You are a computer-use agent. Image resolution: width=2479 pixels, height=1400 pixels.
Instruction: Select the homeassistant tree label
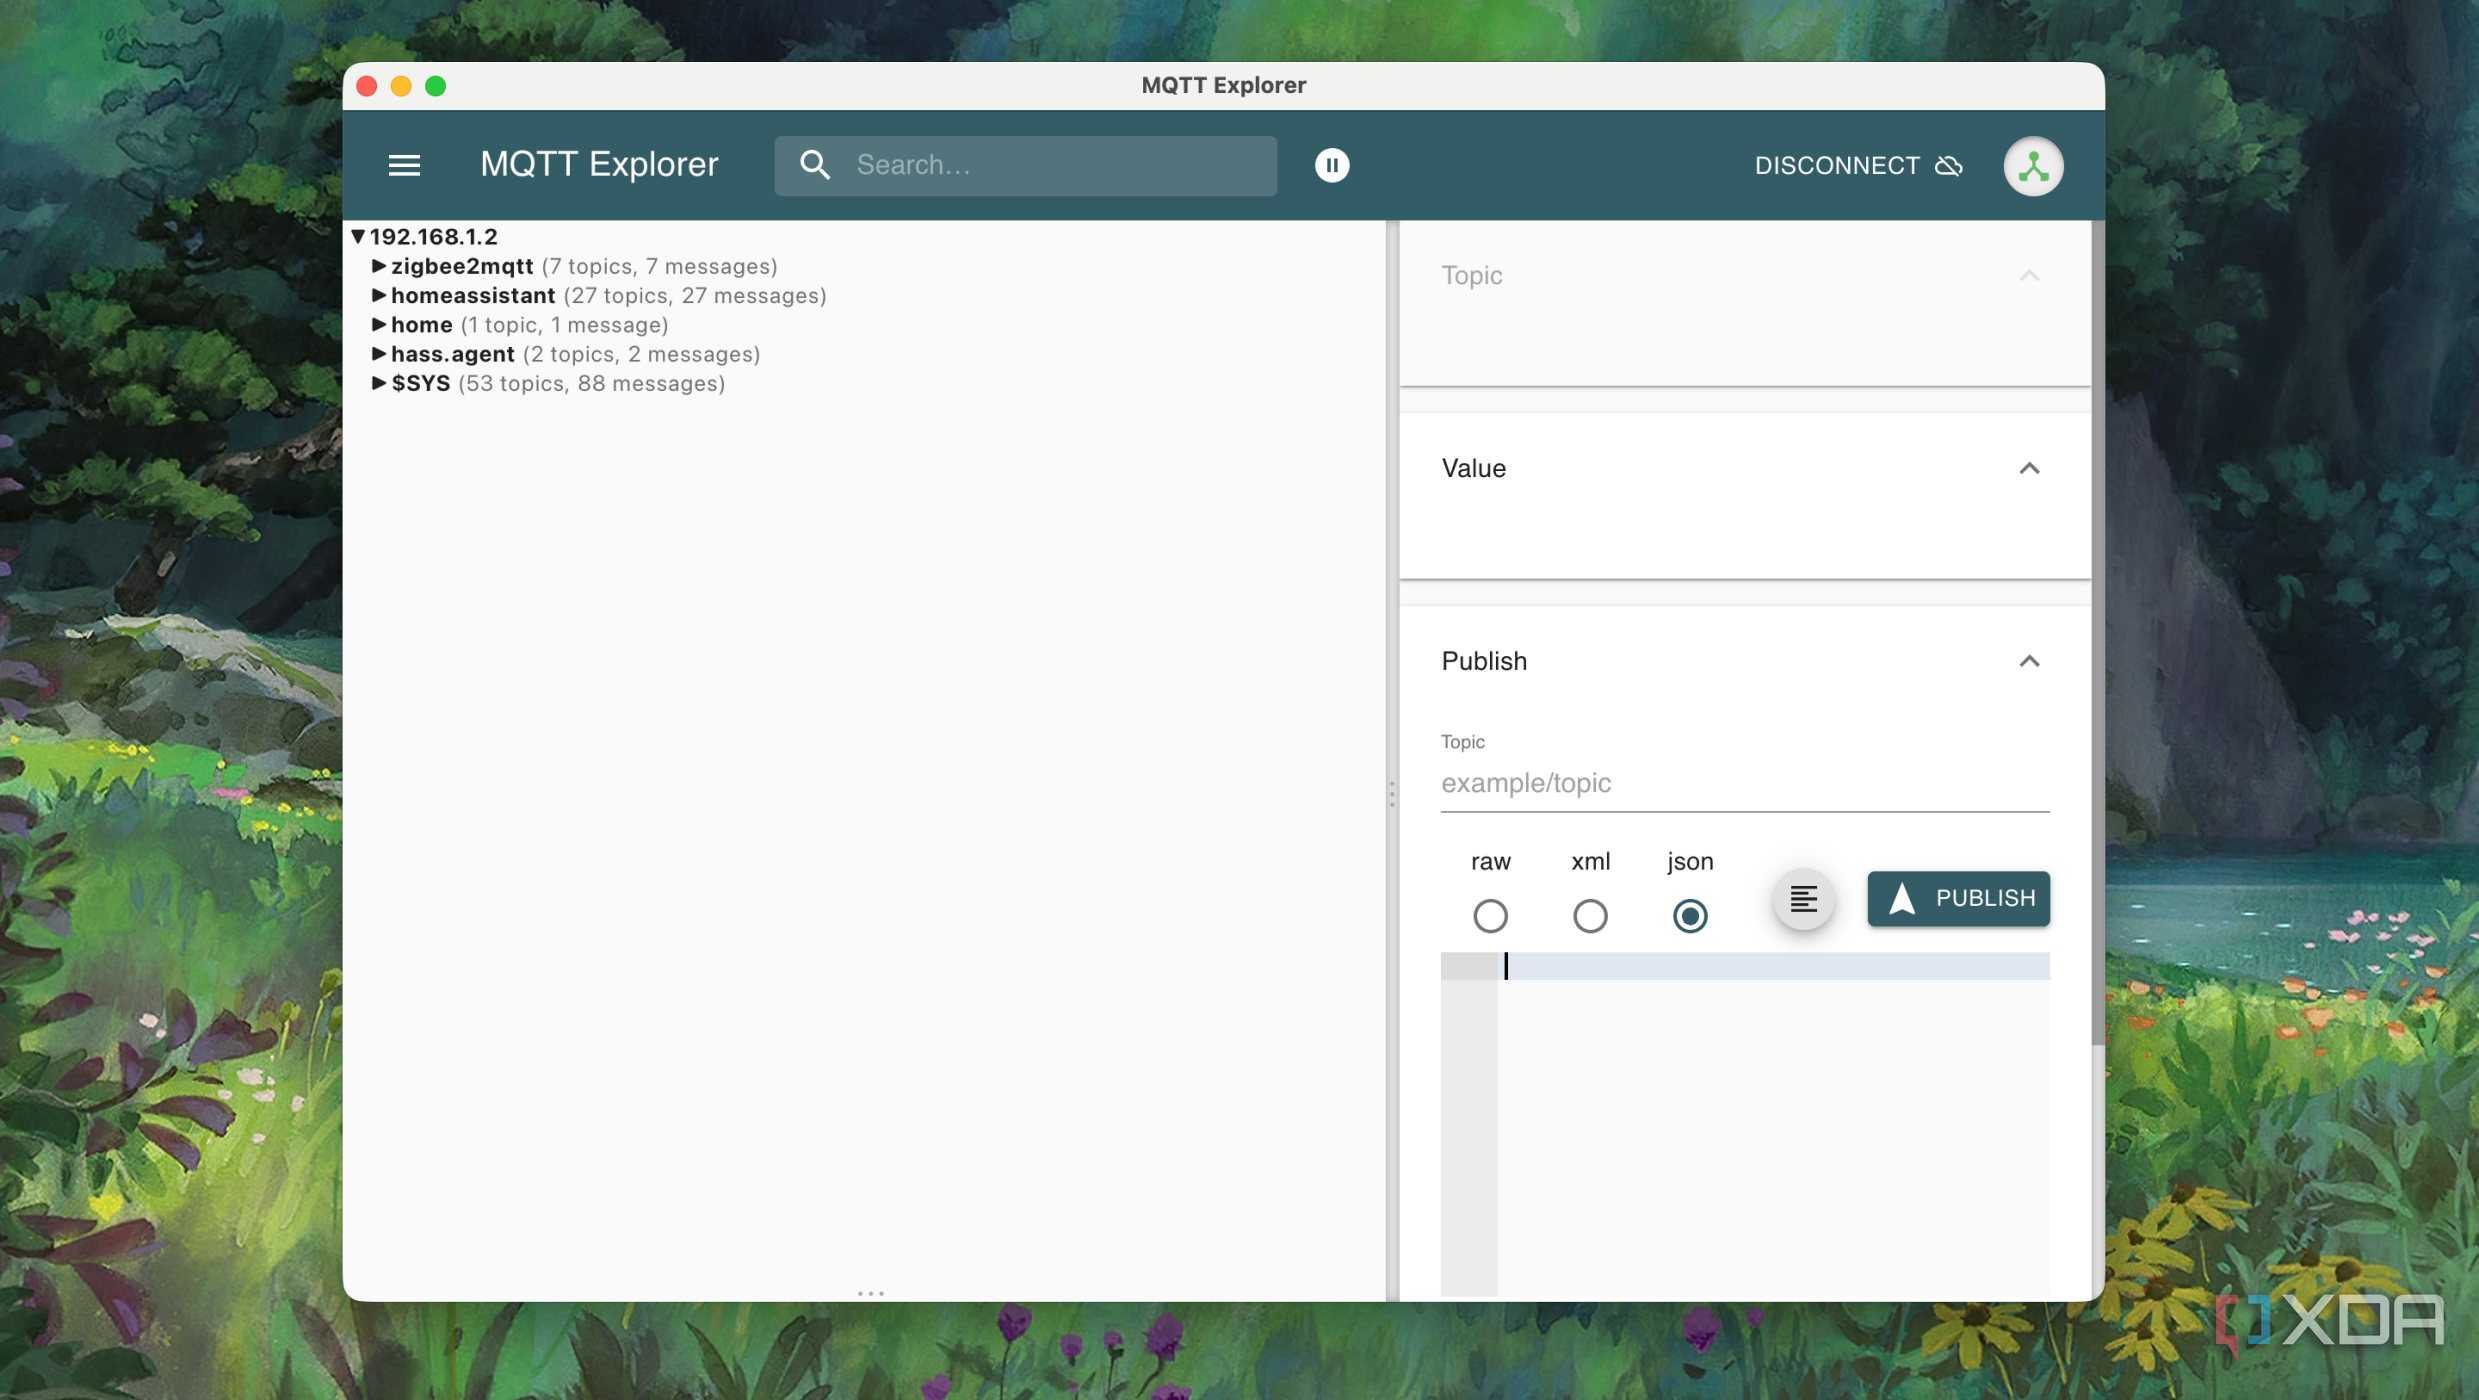coord(472,295)
